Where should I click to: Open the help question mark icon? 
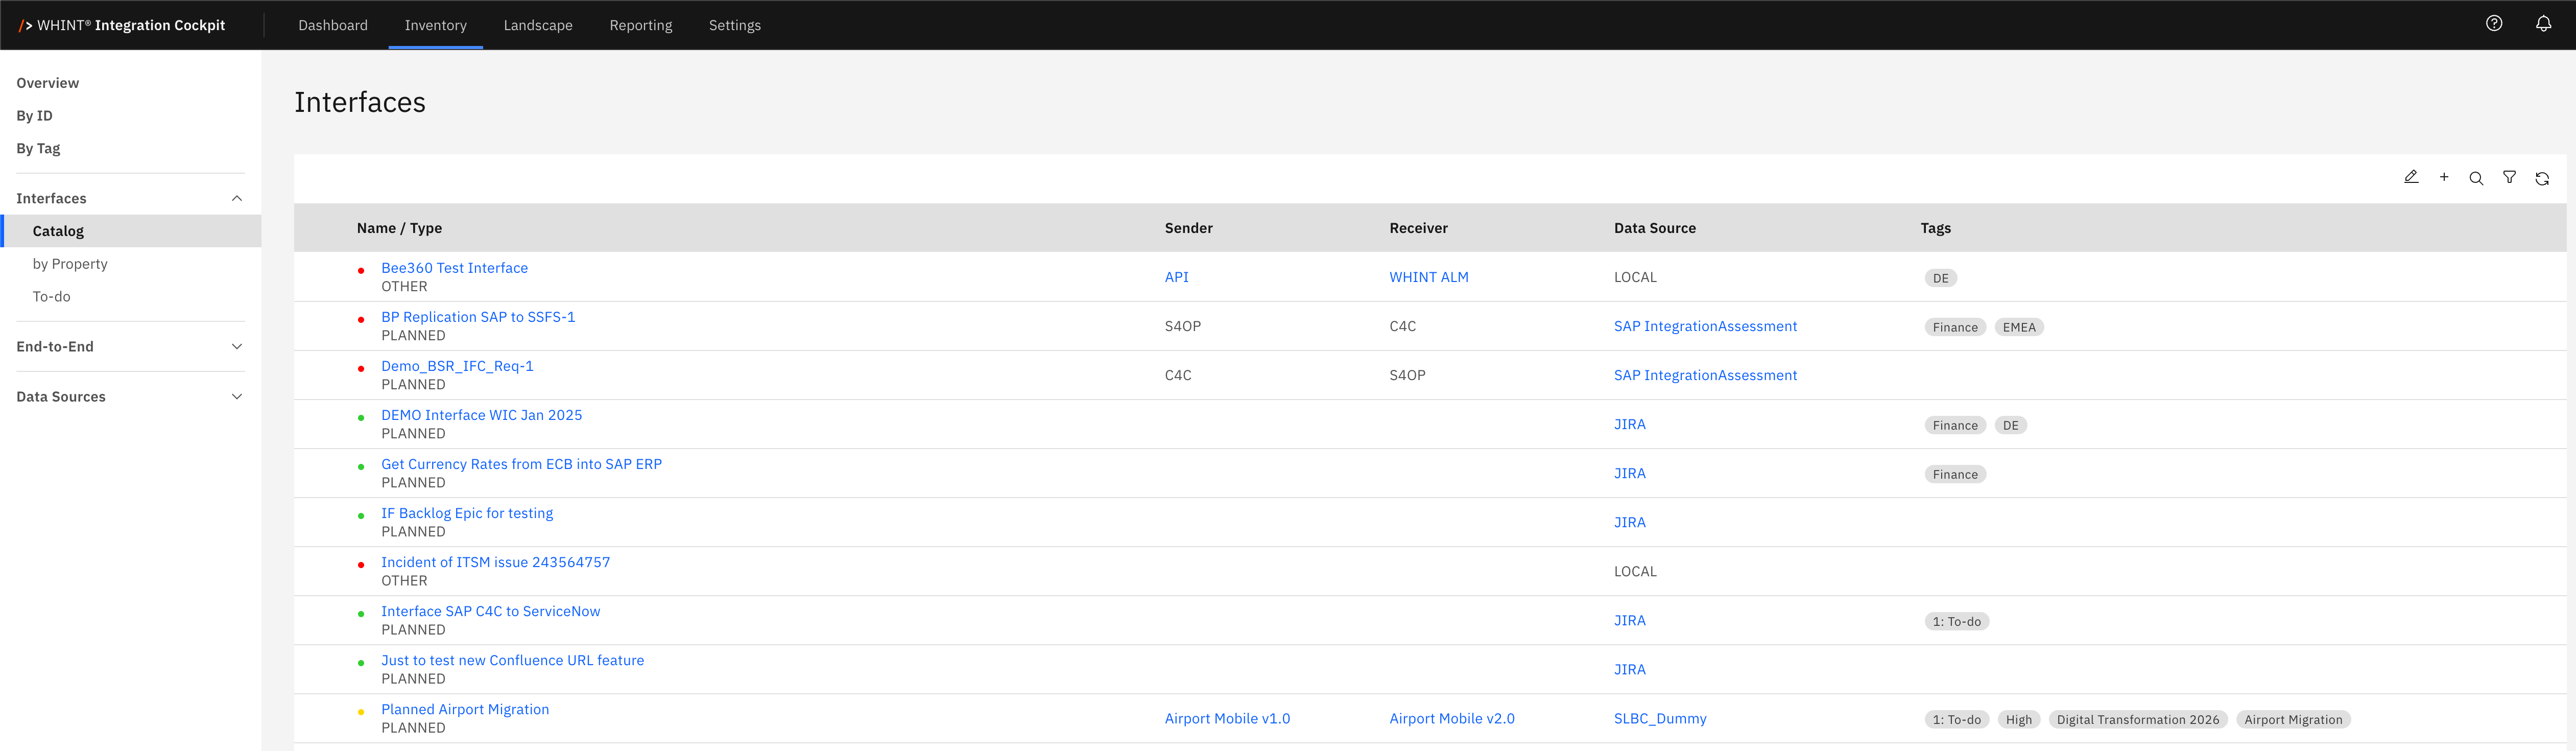(2494, 24)
